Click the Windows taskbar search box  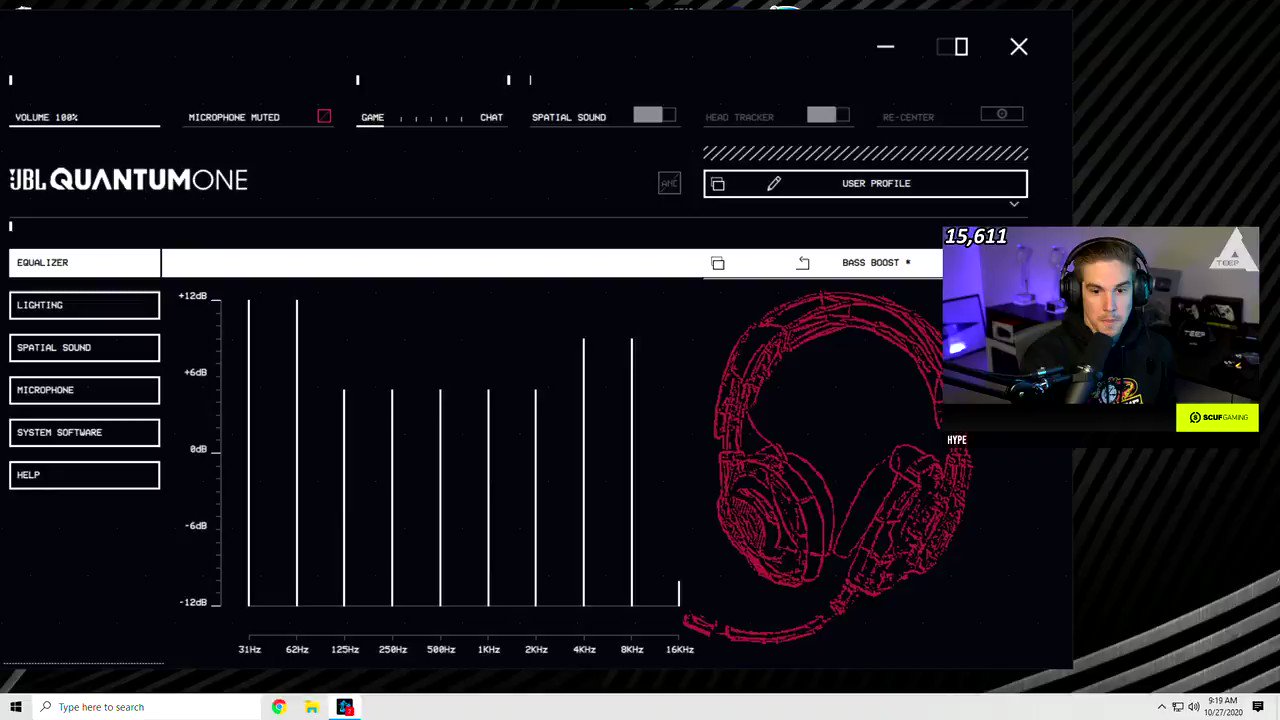point(147,707)
